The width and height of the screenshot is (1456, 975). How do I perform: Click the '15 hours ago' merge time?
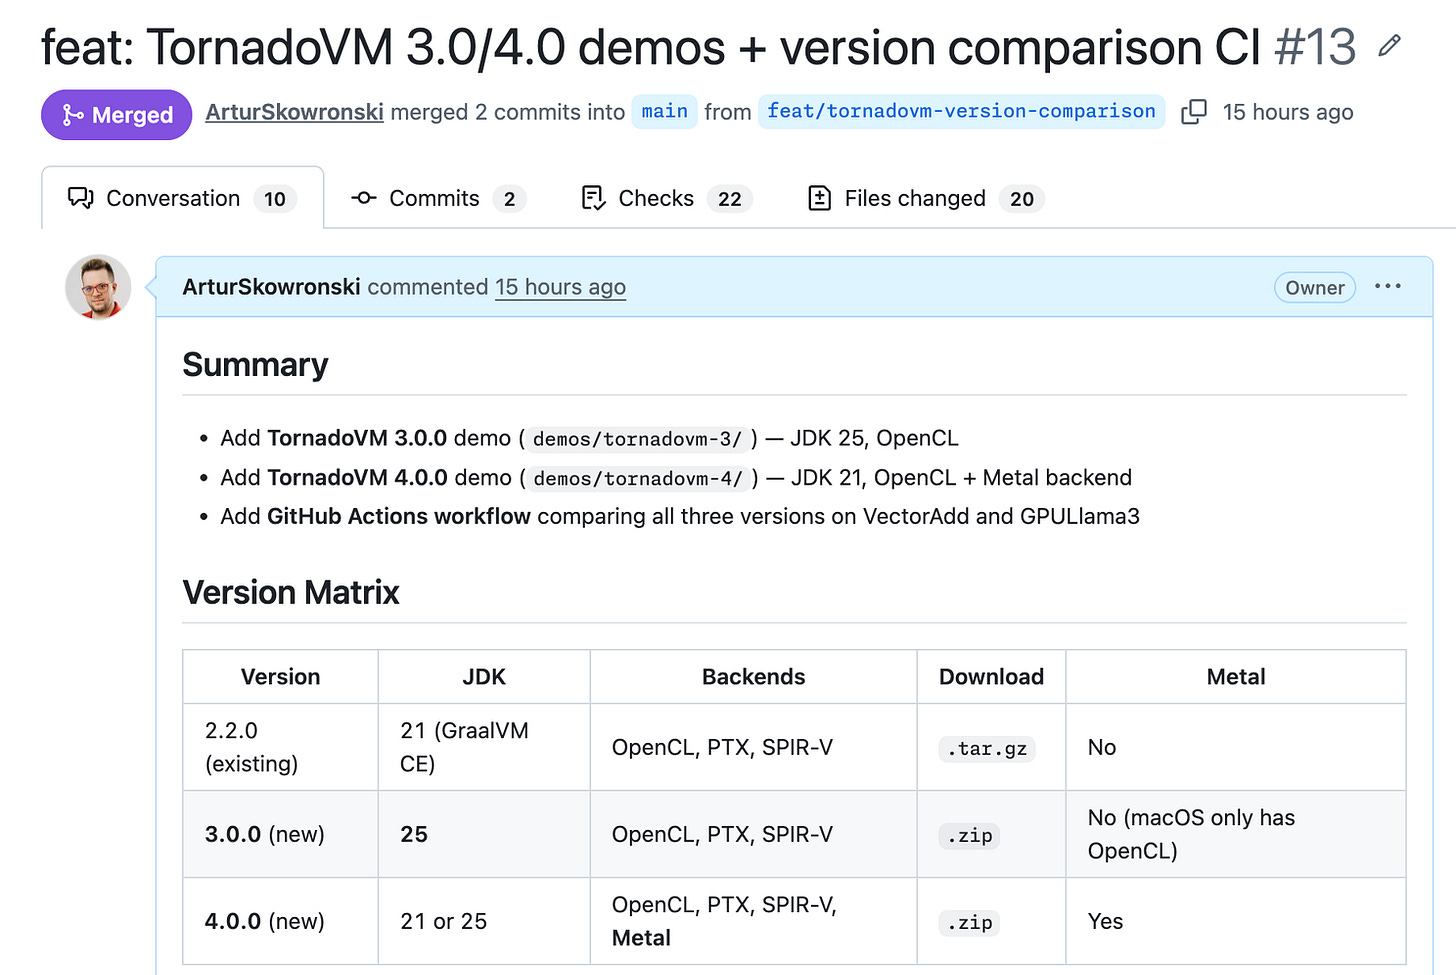click(1288, 112)
